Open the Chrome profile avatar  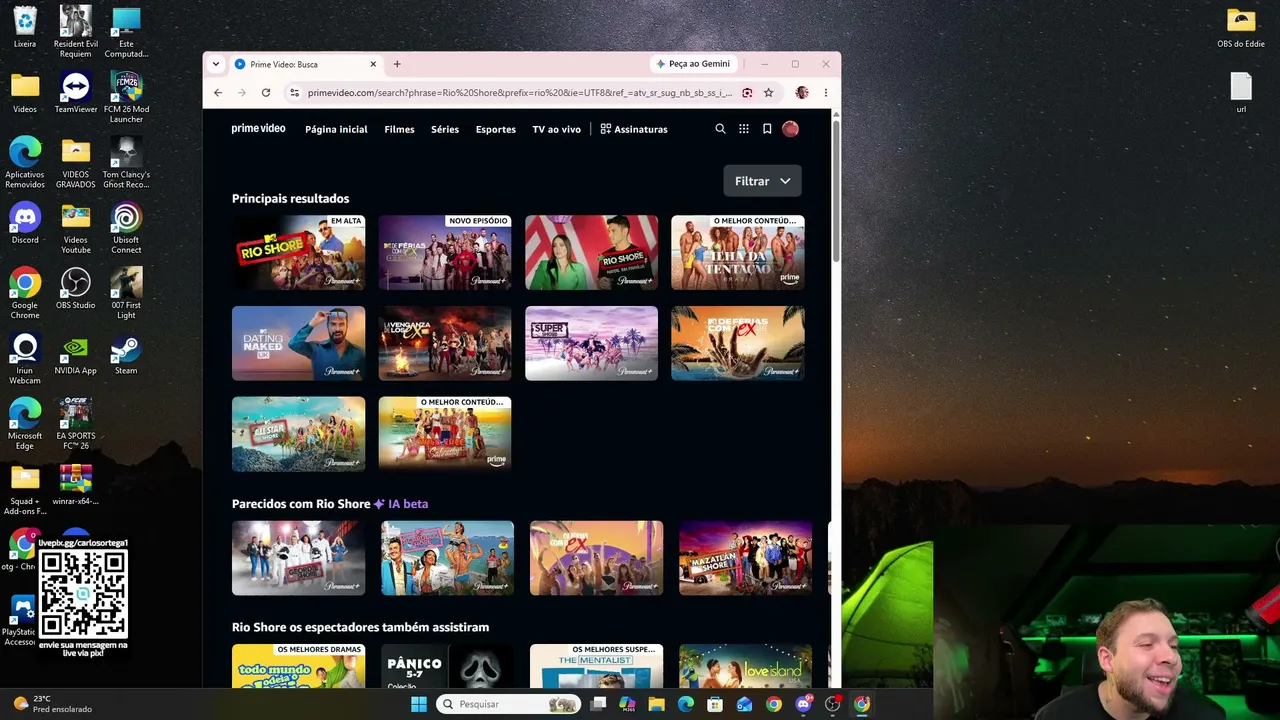pyautogui.click(x=801, y=93)
